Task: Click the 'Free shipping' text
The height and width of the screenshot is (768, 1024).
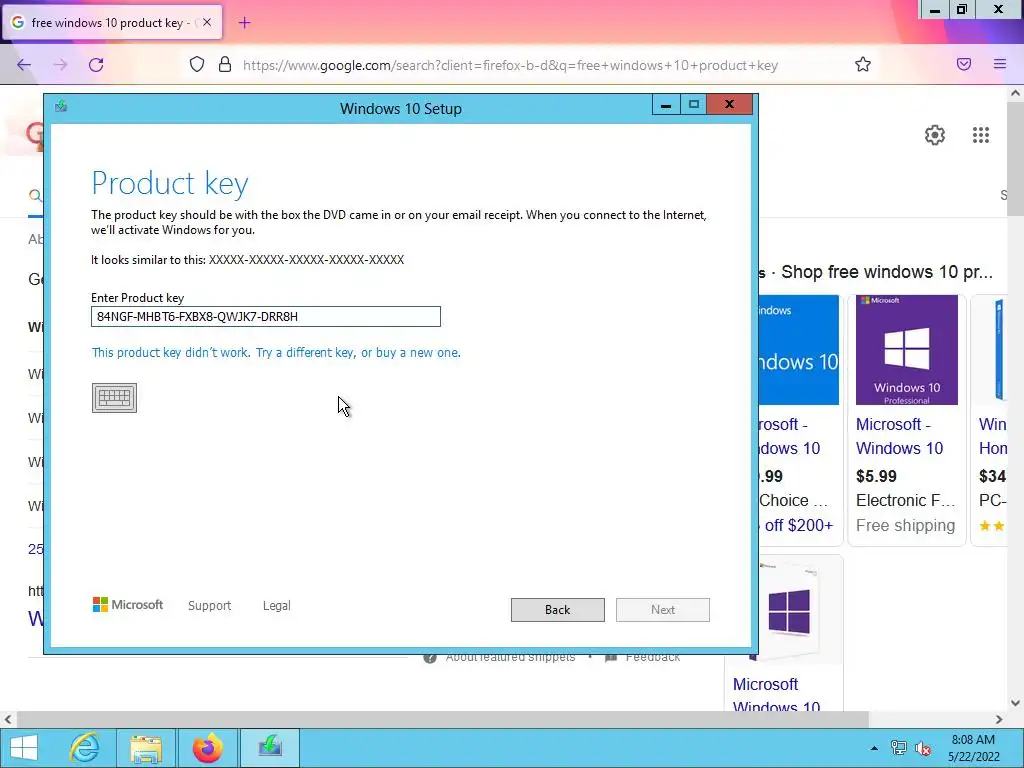Action: 905,525
